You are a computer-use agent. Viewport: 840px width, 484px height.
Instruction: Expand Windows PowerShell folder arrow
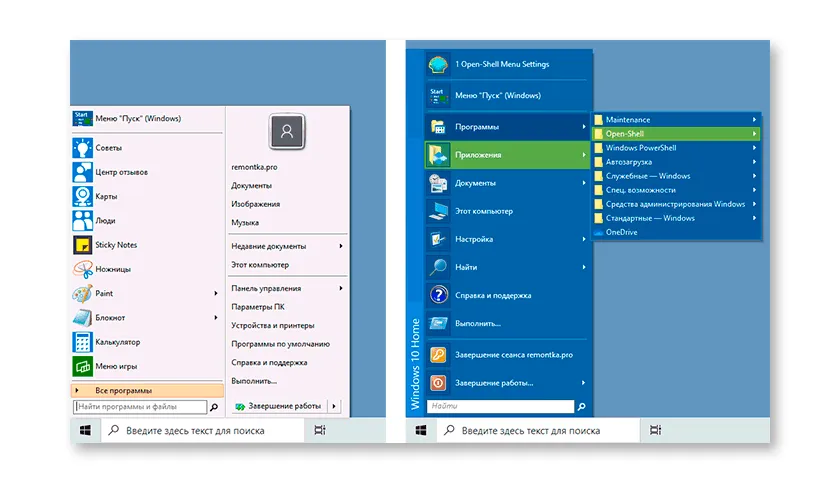coord(754,148)
